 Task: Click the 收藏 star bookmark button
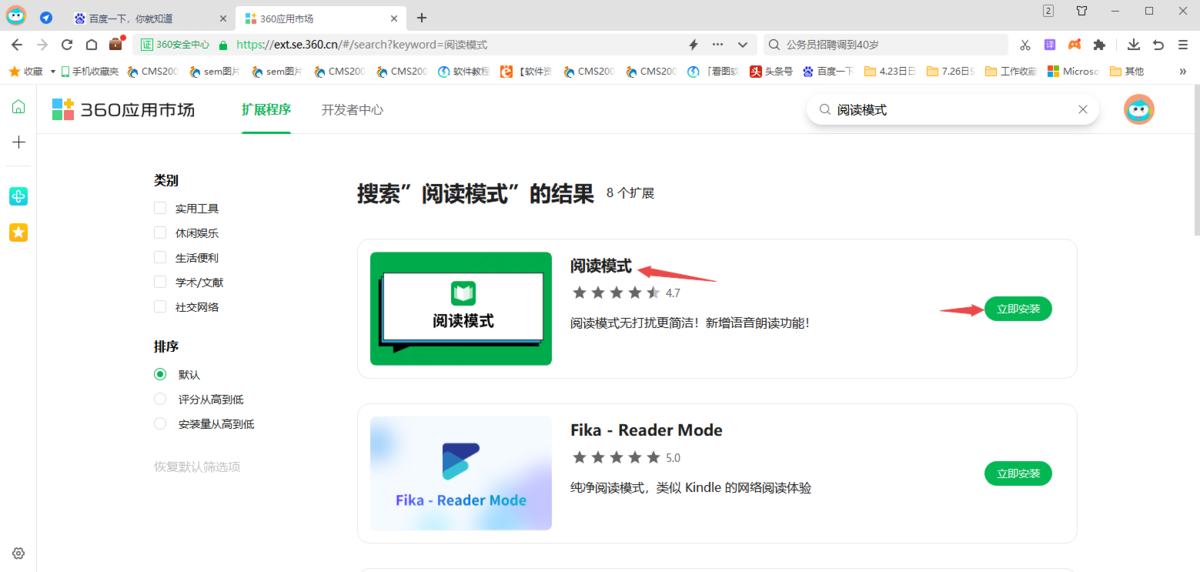(25, 71)
